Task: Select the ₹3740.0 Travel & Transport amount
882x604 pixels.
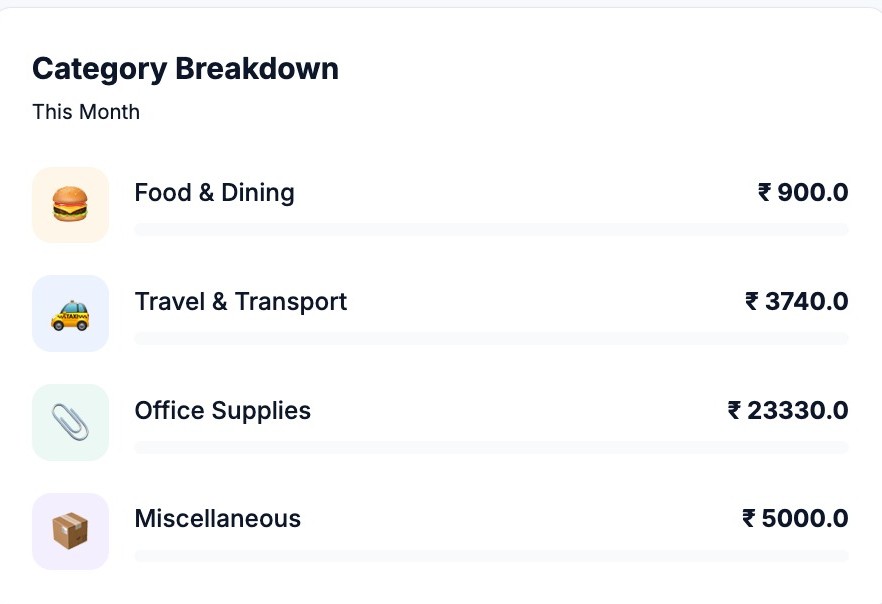Action: (793, 301)
